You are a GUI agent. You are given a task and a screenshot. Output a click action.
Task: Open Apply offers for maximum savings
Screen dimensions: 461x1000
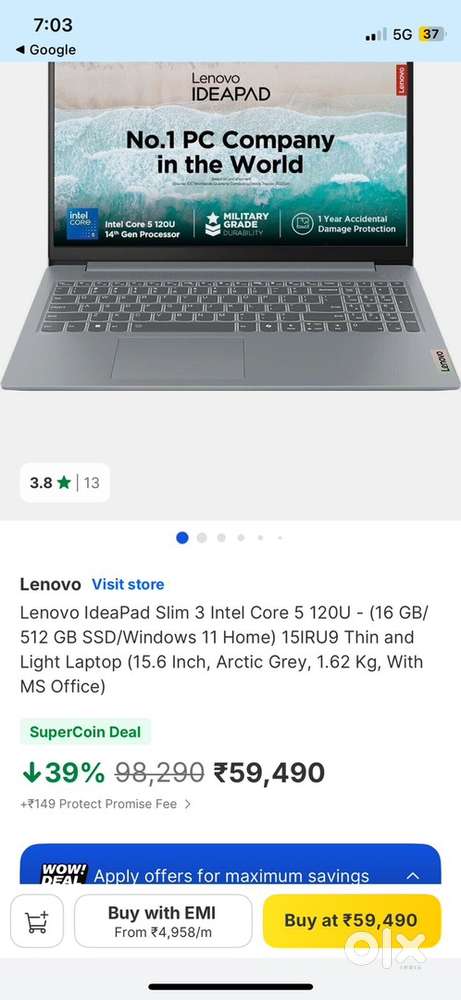click(x=231, y=876)
